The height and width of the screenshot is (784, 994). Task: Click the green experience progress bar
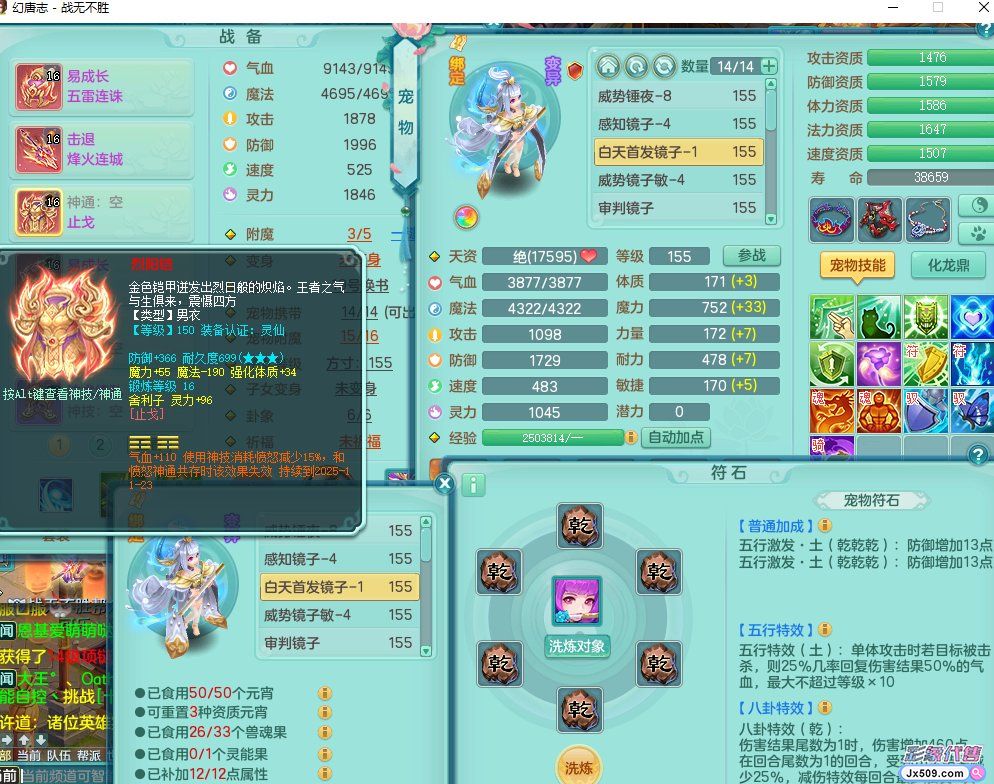[552, 438]
